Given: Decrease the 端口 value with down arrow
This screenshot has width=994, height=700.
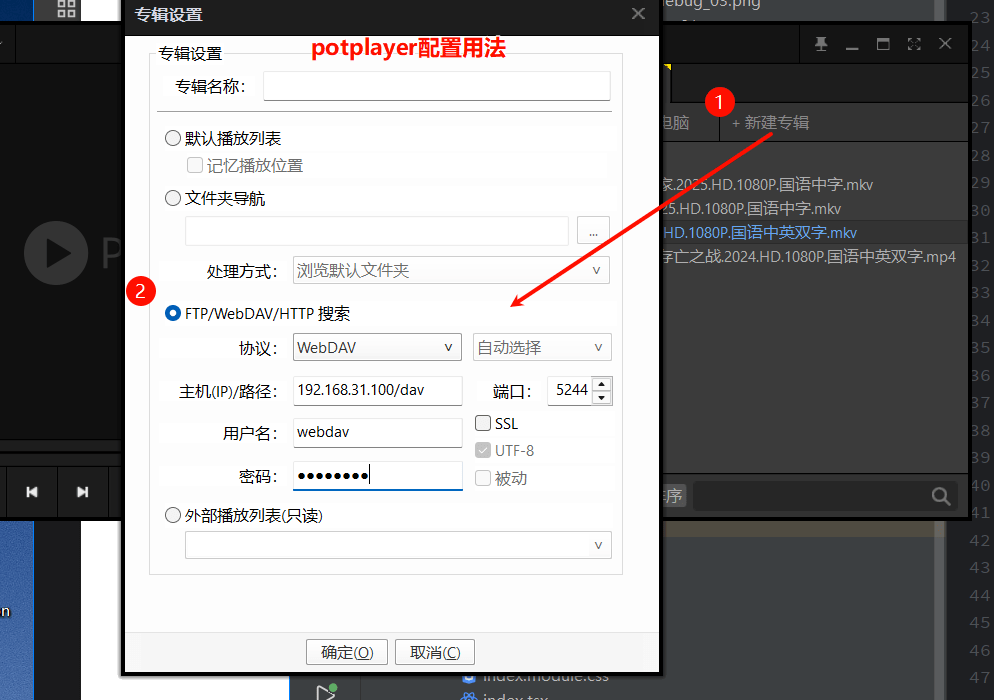Looking at the screenshot, I should (602, 398).
